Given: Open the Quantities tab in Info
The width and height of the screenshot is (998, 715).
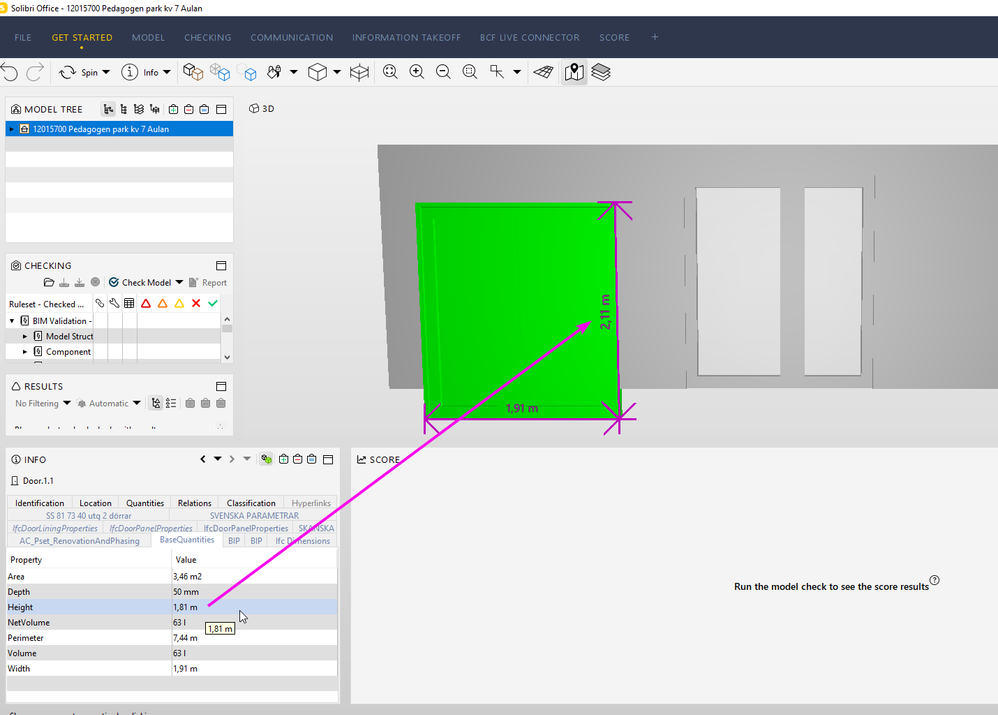Looking at the screenshot, I should [x=144, y=503].
